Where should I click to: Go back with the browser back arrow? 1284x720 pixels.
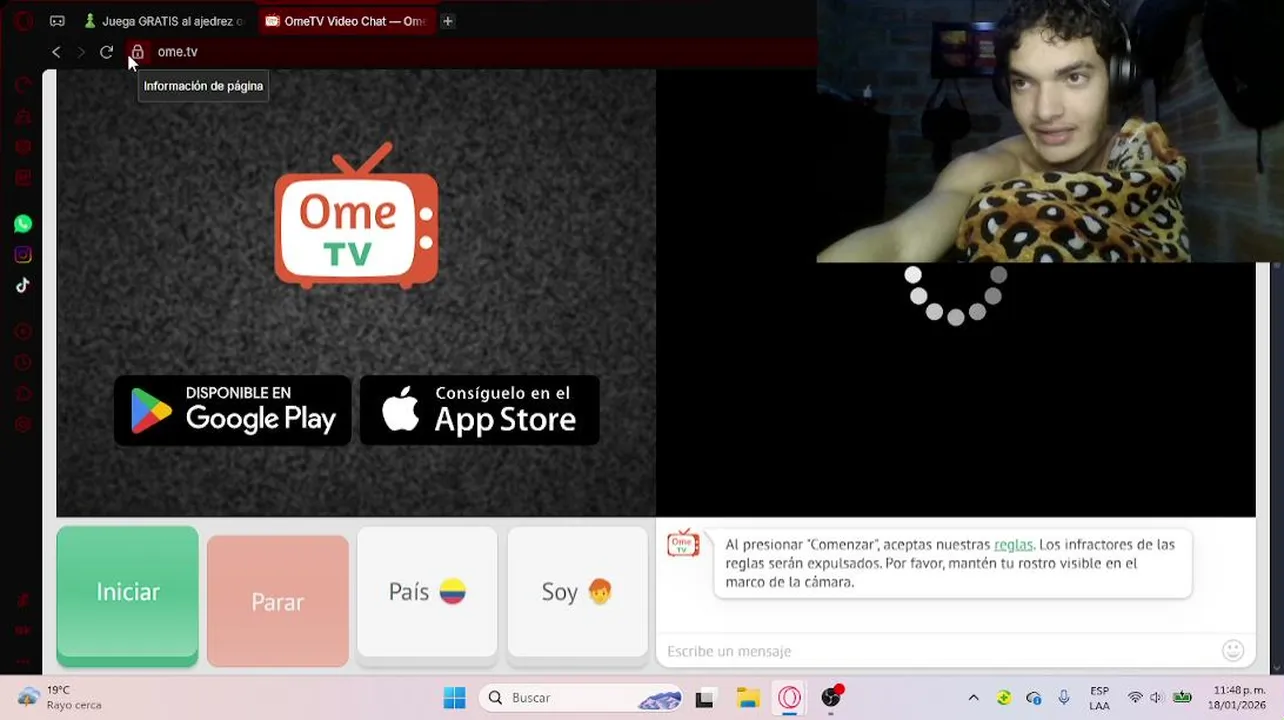coord(56,52)
